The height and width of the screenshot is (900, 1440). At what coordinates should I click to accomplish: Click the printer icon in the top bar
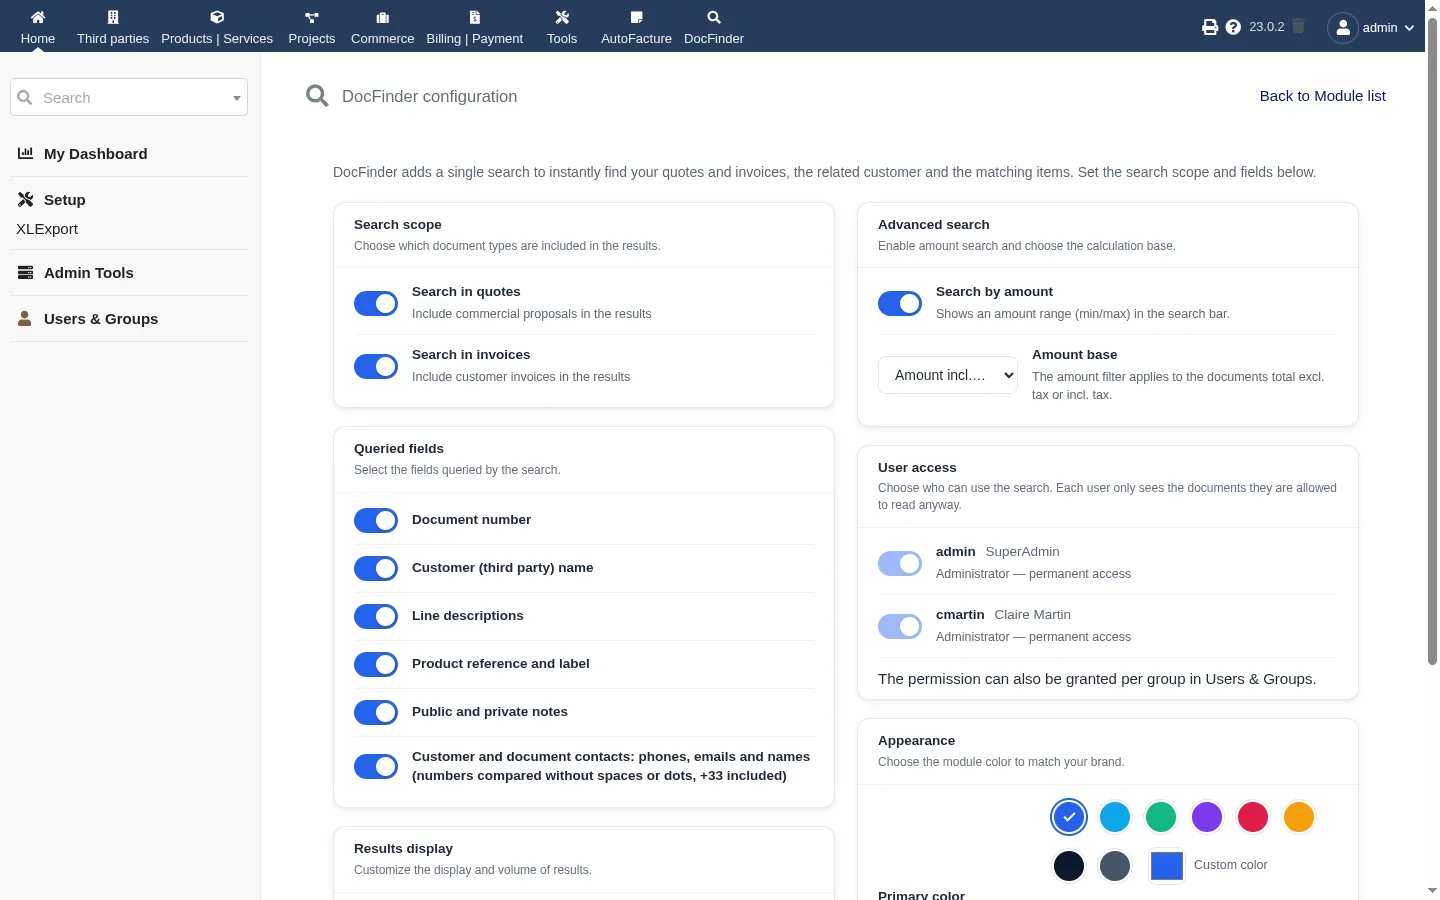tap(1210, 27)
